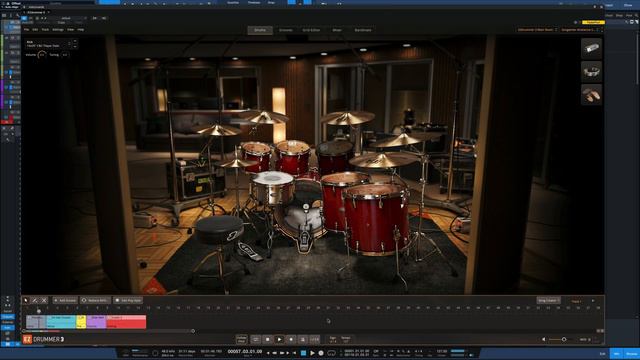Open the Settings menu in EZdrummer
The width and height of the screenshot is (640, 360).
[58, 30]
